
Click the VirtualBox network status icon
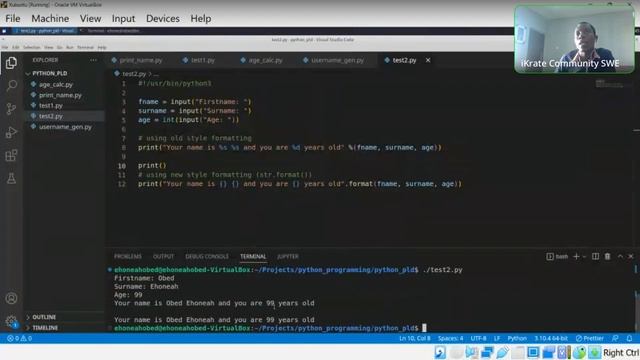pos(487,352)
